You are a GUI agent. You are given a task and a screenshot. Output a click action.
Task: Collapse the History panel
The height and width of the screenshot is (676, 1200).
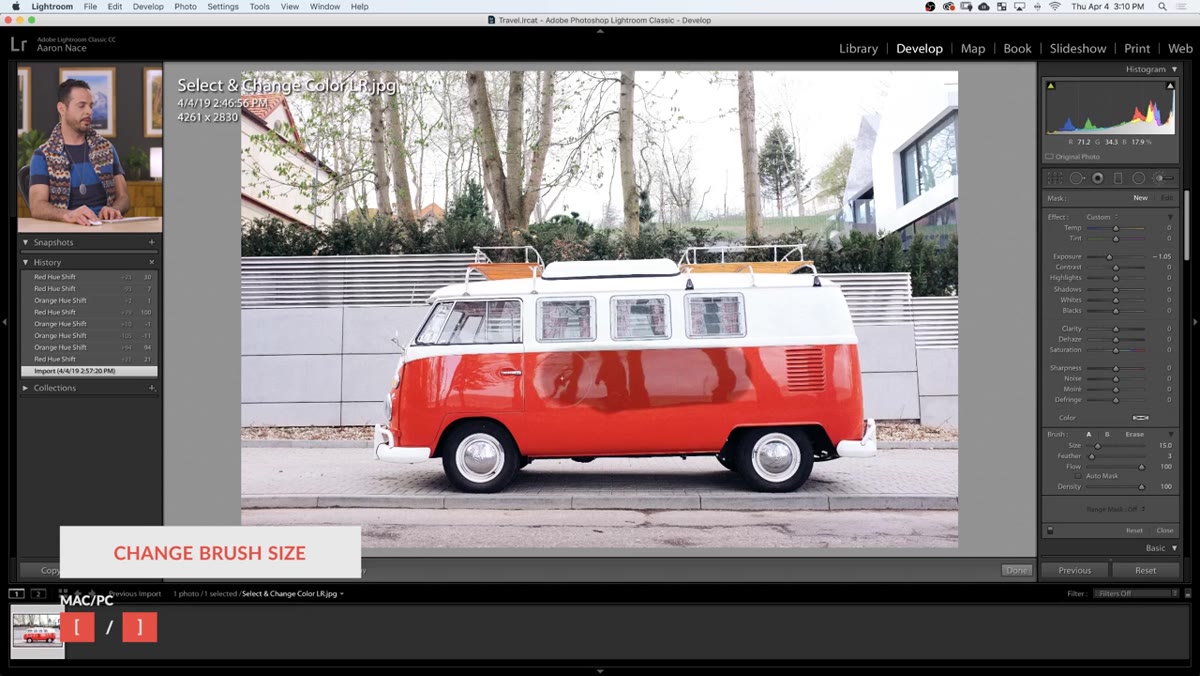[26, 262]
